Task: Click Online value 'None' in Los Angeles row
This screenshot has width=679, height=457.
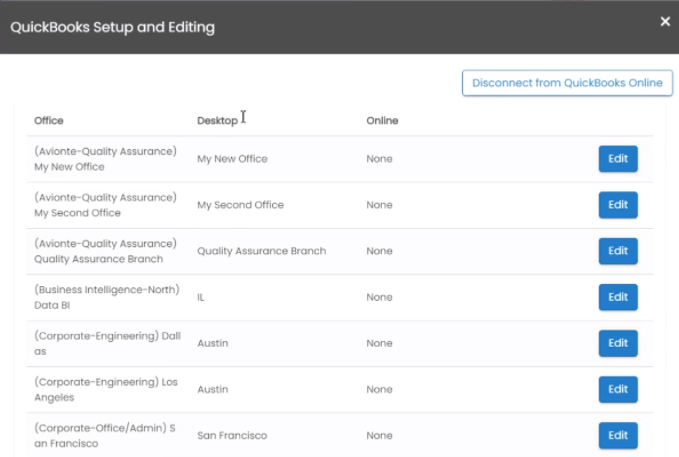Action: (379, 389)
